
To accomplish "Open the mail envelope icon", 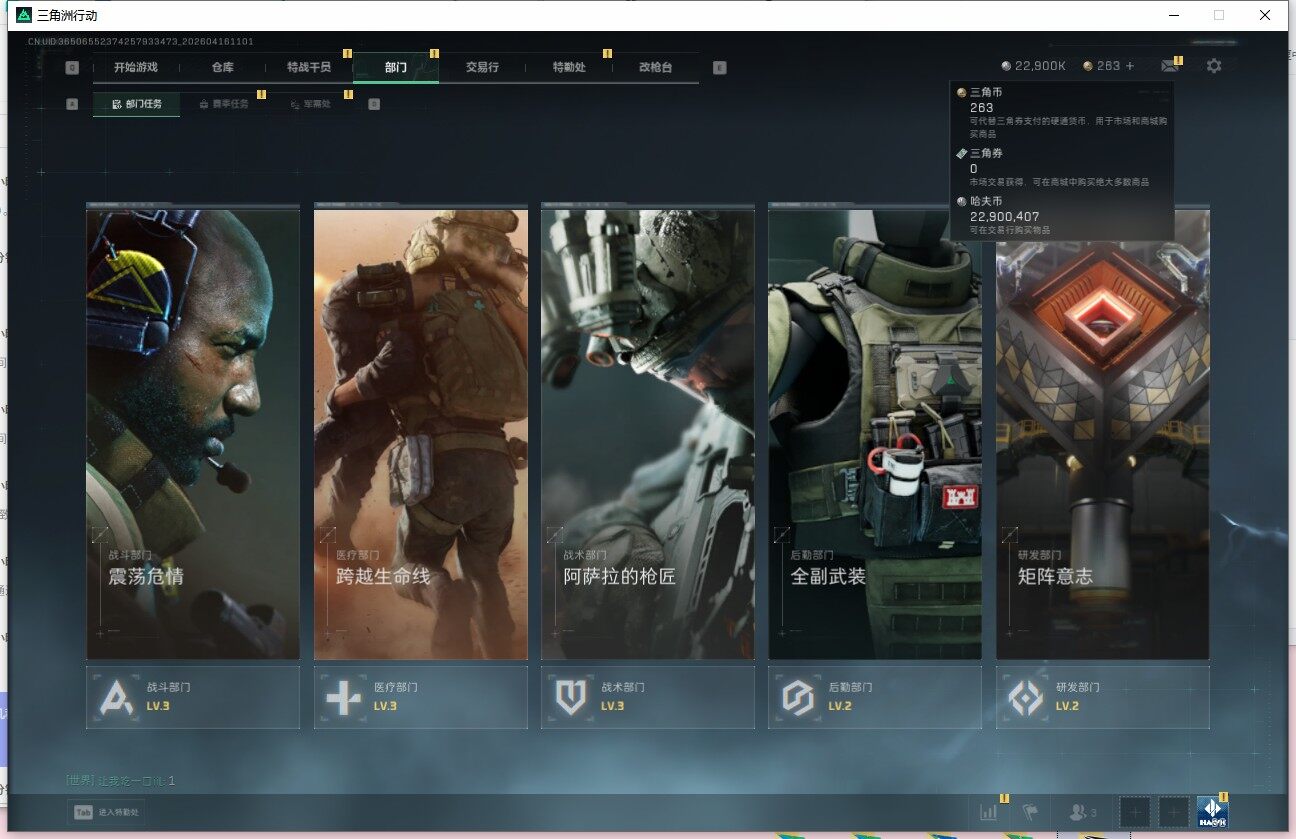I will click(x=1169, y=66).
